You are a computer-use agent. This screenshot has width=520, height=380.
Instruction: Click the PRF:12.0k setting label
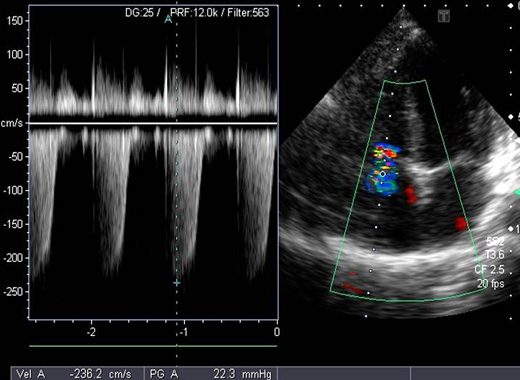(195, 13)
